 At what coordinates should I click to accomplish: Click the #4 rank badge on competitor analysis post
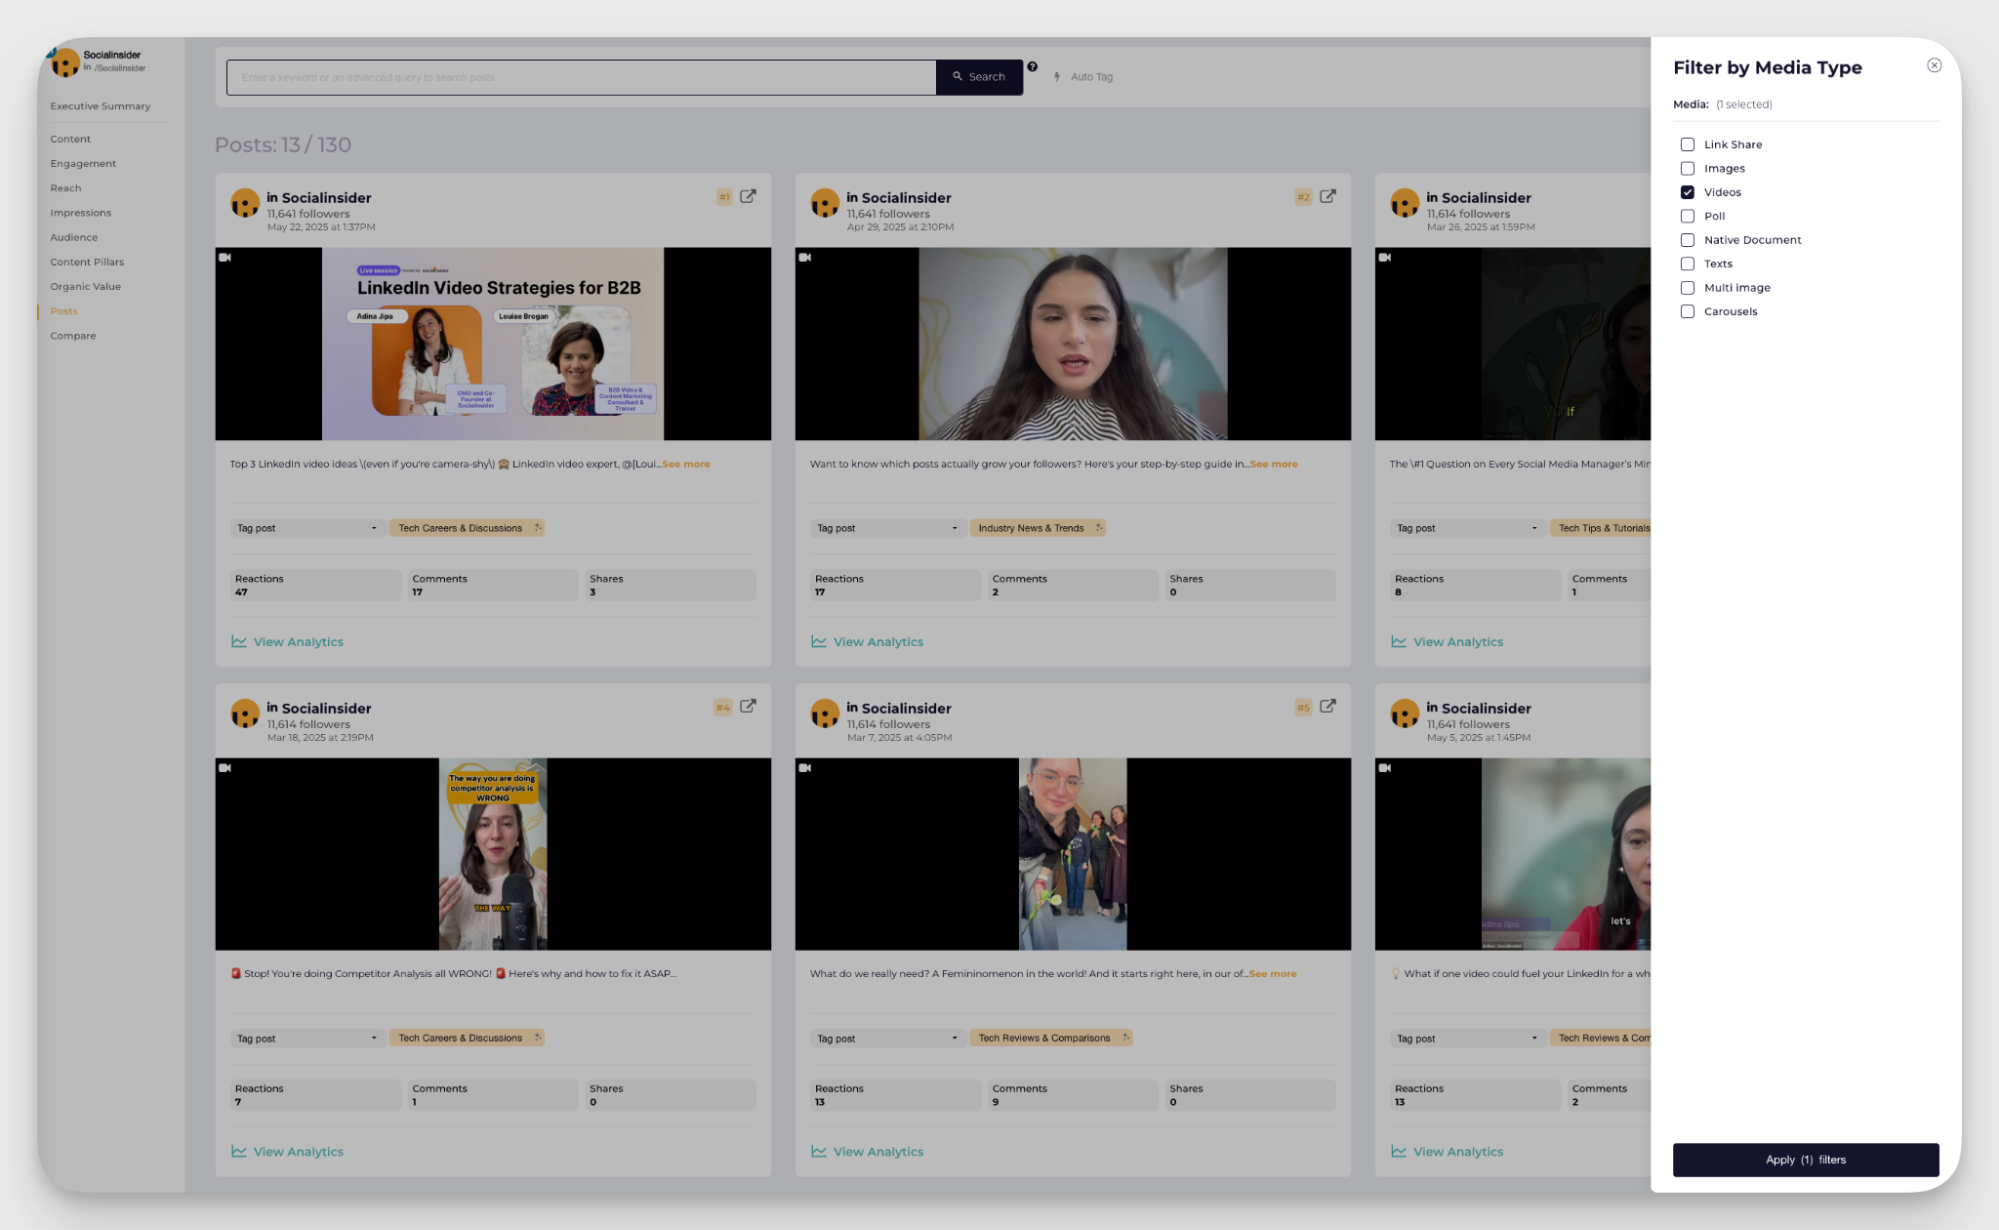point(723,707)
